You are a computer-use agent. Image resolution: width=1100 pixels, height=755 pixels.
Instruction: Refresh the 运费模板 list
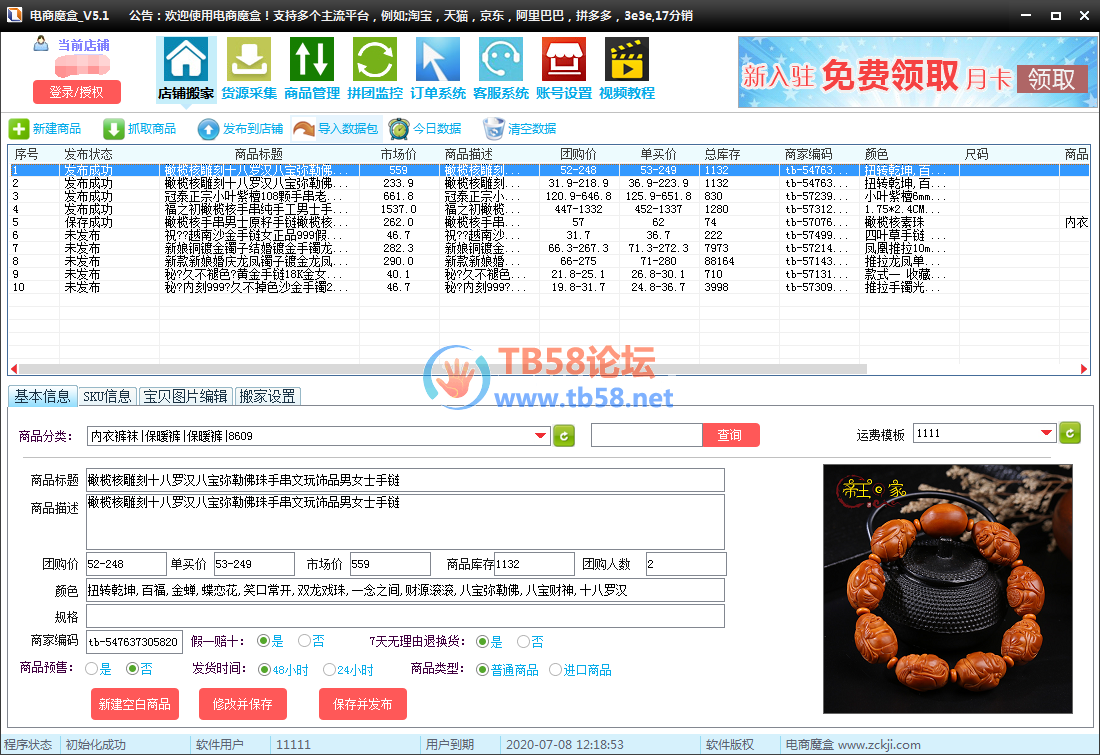click(1070, 433)
